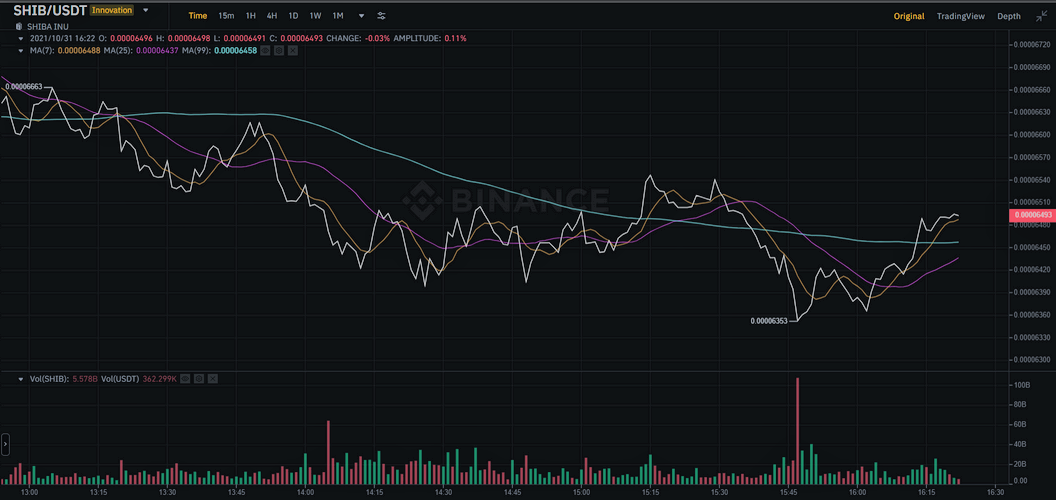Viewport: 1056px width, 500px height.
Task: Collapse the OHLC data row triangle
Action: point(21,39)
